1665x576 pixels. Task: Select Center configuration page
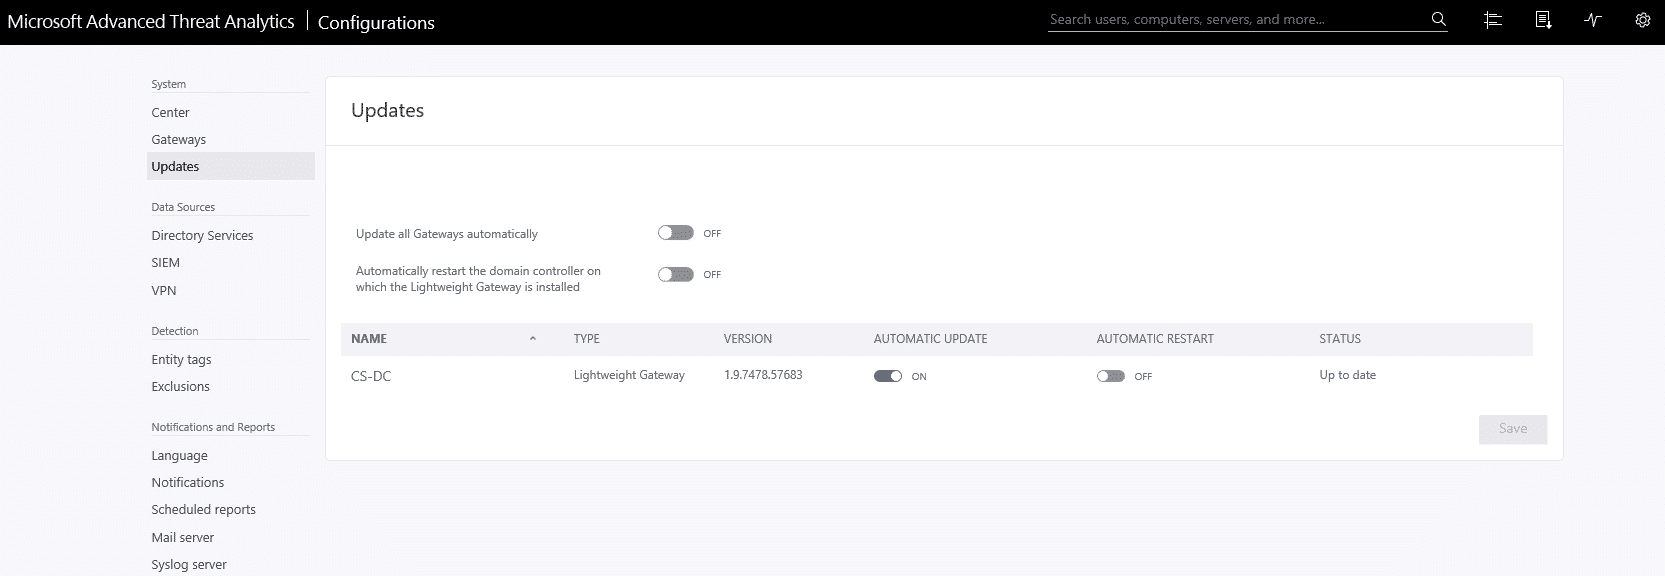coord(170,113)
